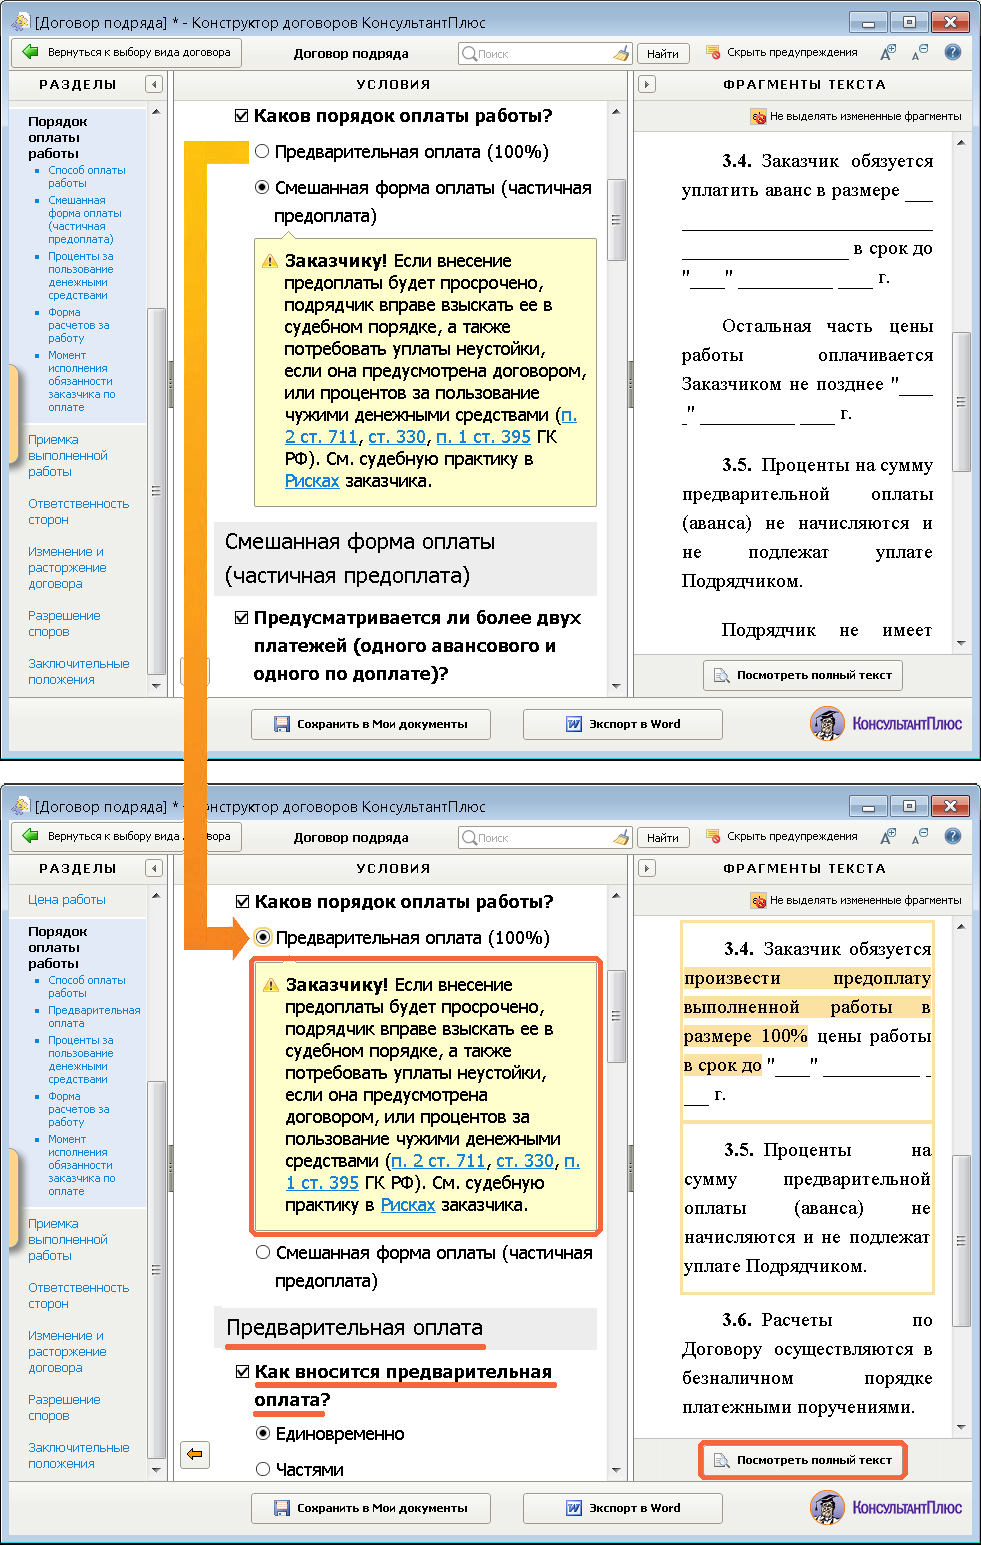Open help in the lower window toolbar
981x1546 pixels.
tap(953, 836)
